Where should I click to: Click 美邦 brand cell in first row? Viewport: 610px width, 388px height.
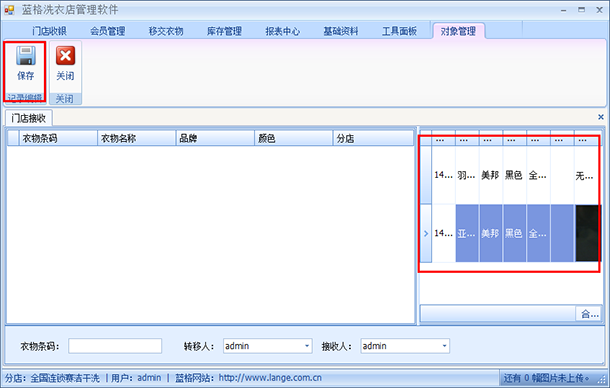[491, 175]
